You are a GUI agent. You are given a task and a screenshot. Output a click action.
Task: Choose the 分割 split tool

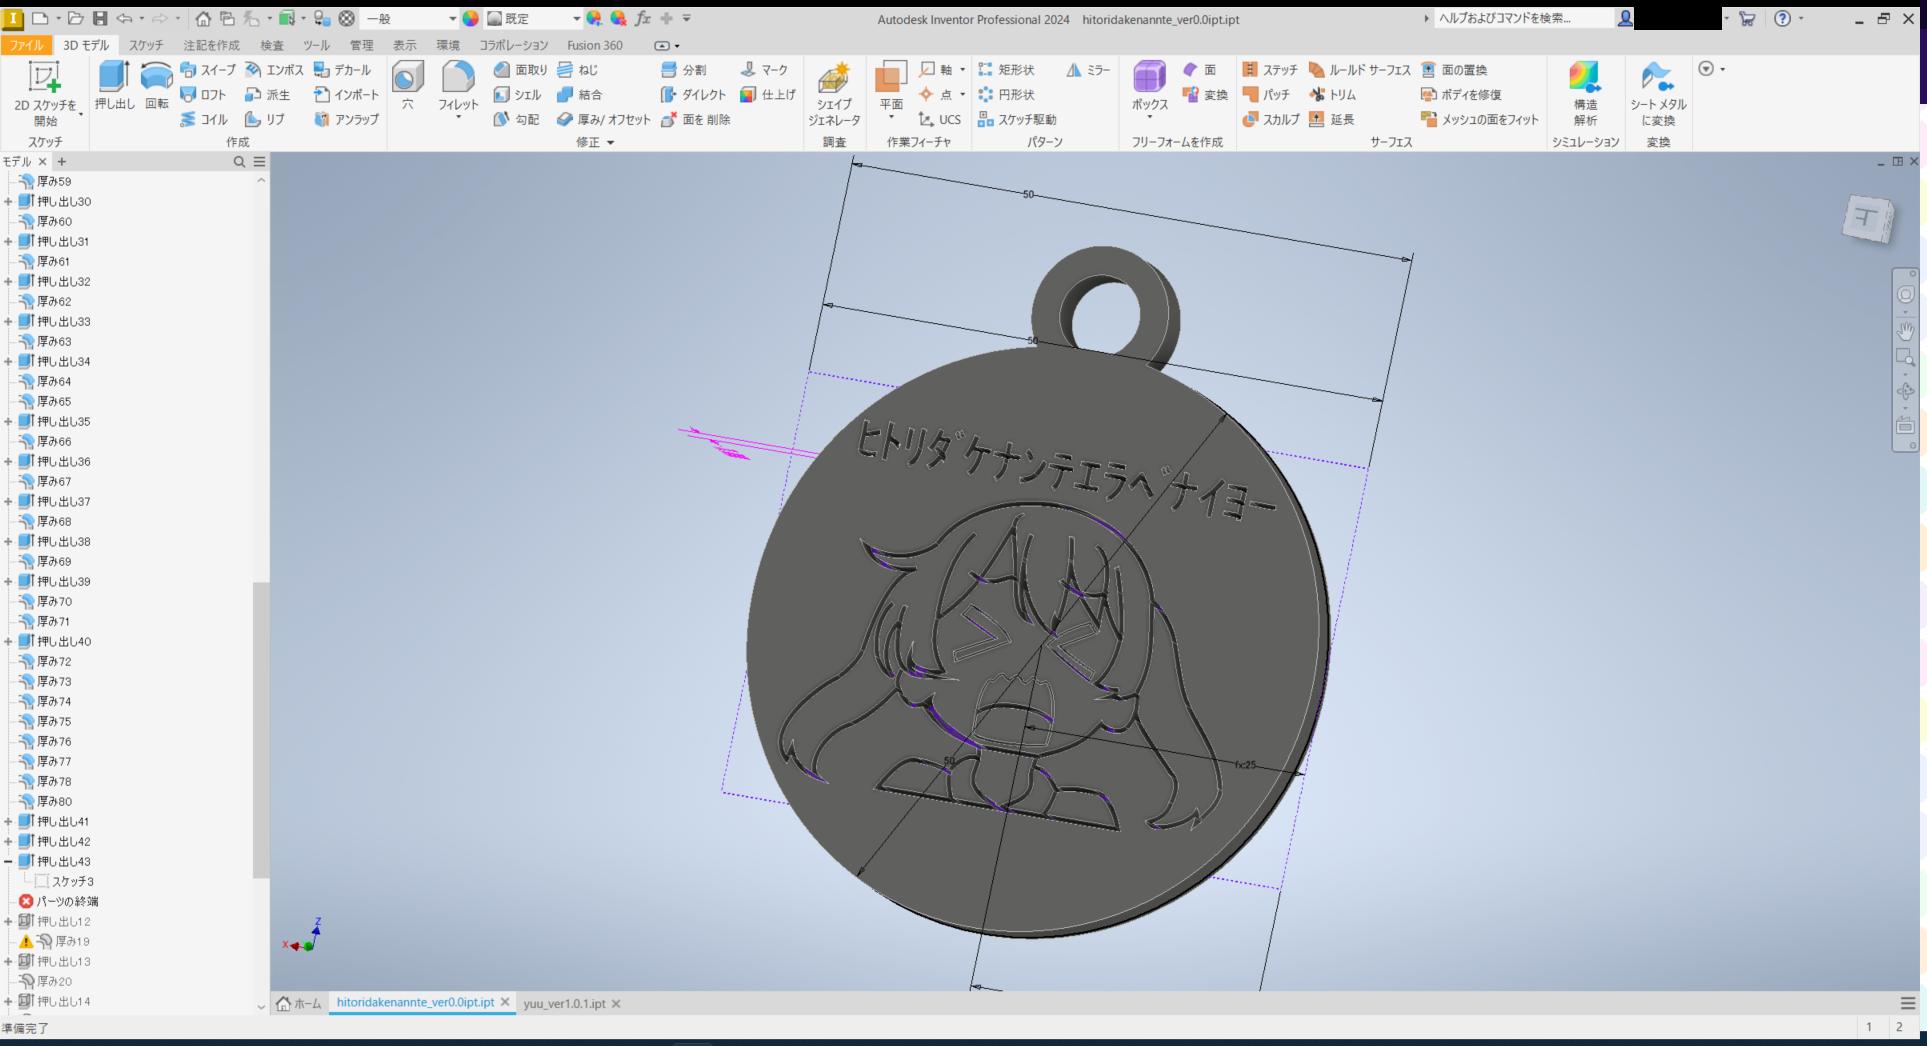(683, 70)
